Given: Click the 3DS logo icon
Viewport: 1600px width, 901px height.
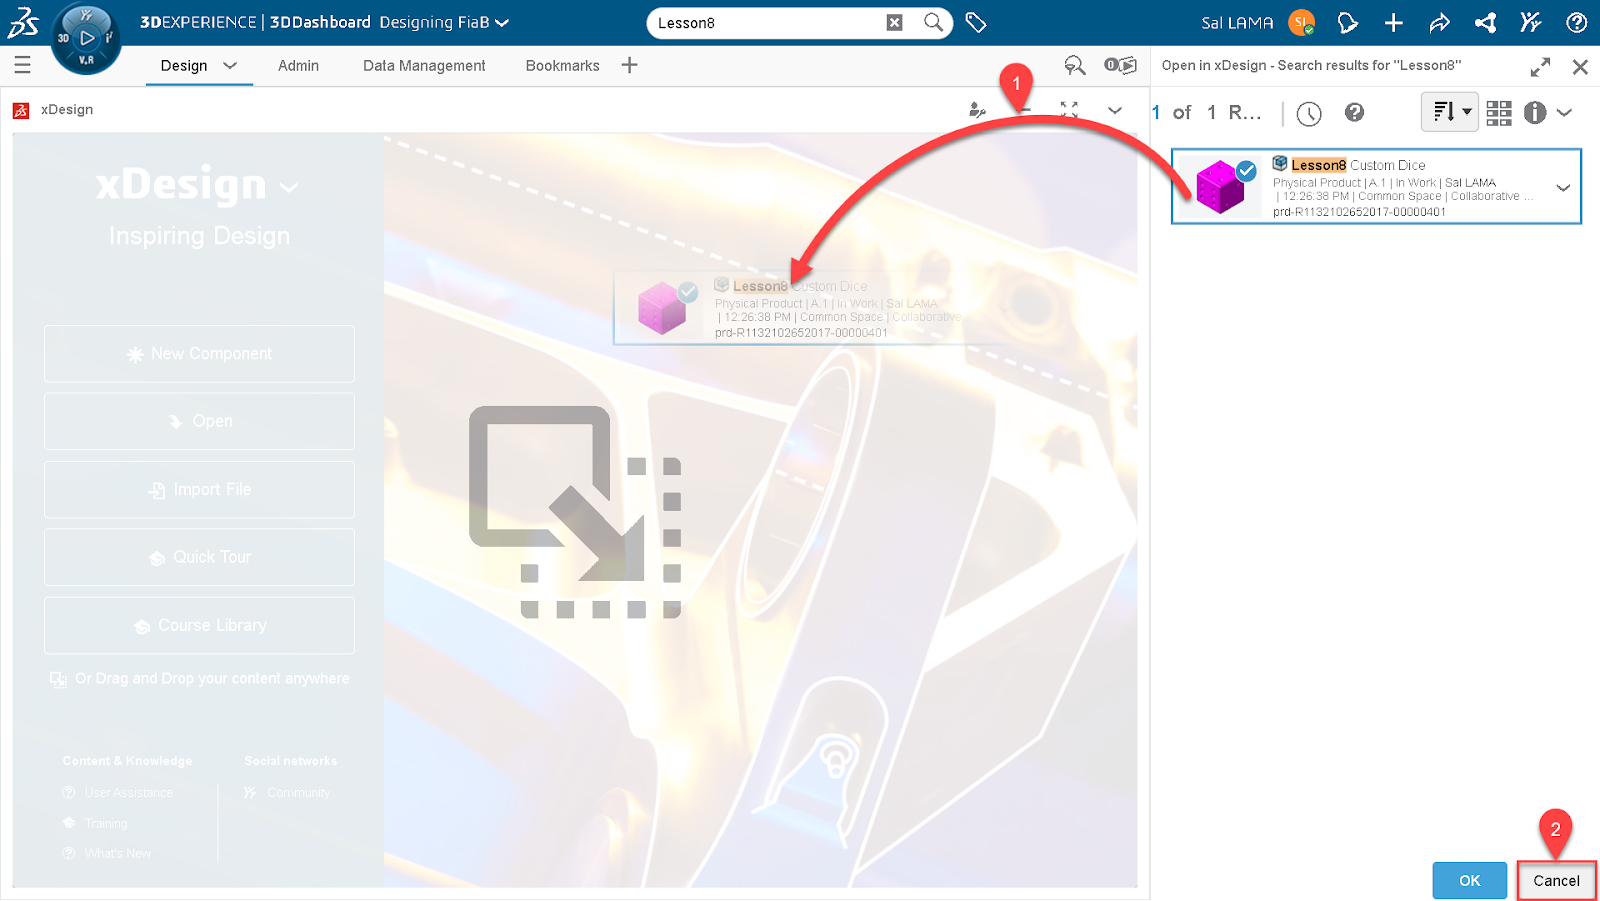Looking at the screenshot, I should (23, 22).
